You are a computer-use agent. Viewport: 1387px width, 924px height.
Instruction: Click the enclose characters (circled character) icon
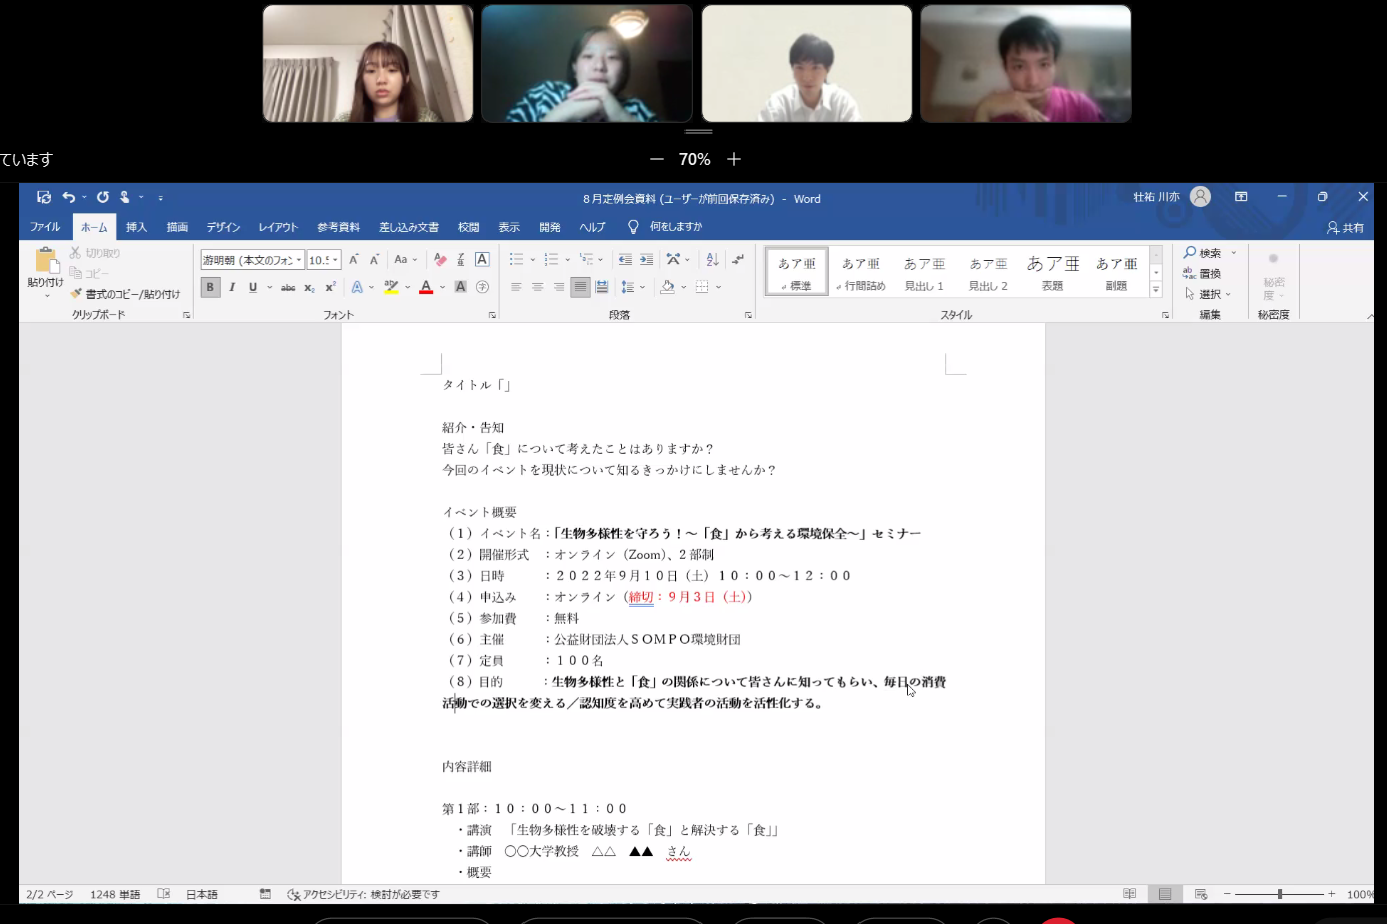pos(482,287)
